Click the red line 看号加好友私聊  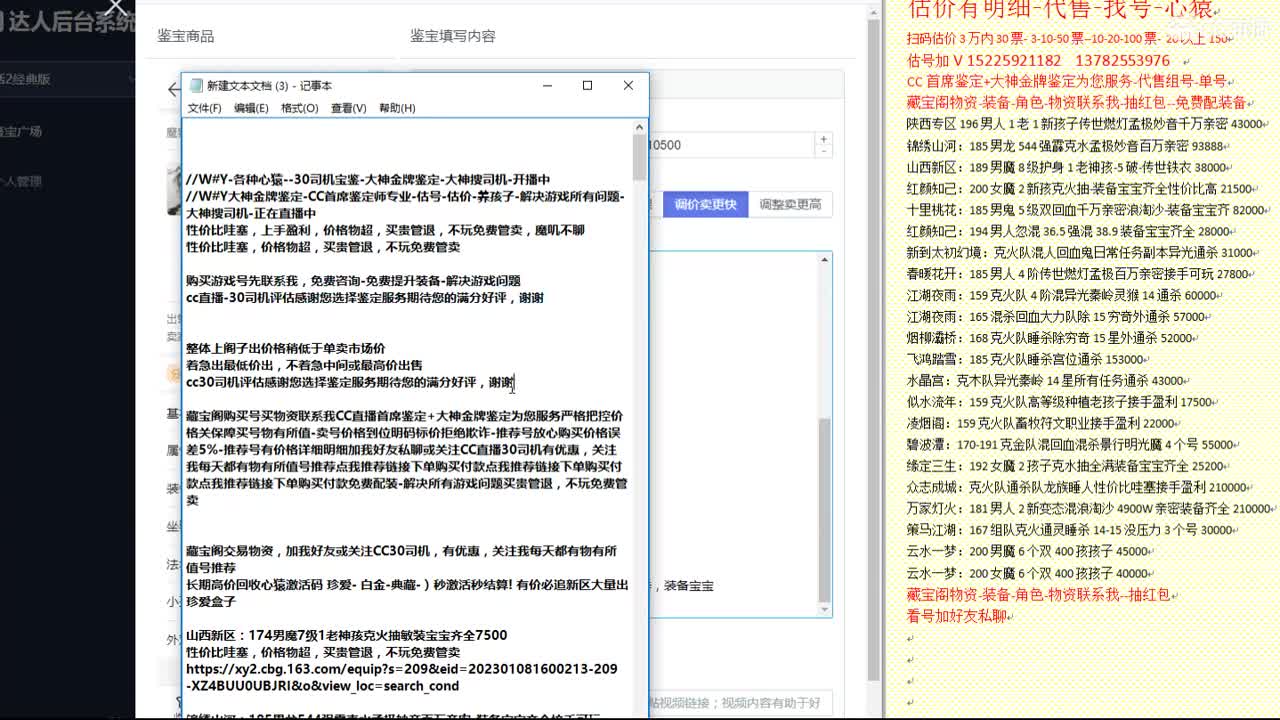tap(956, 616)
